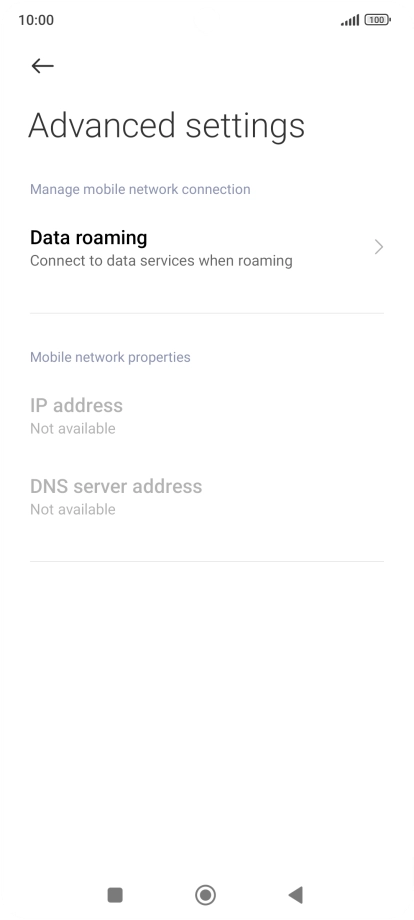Tap 'Not available' under IP address

(x=73, y=429)
